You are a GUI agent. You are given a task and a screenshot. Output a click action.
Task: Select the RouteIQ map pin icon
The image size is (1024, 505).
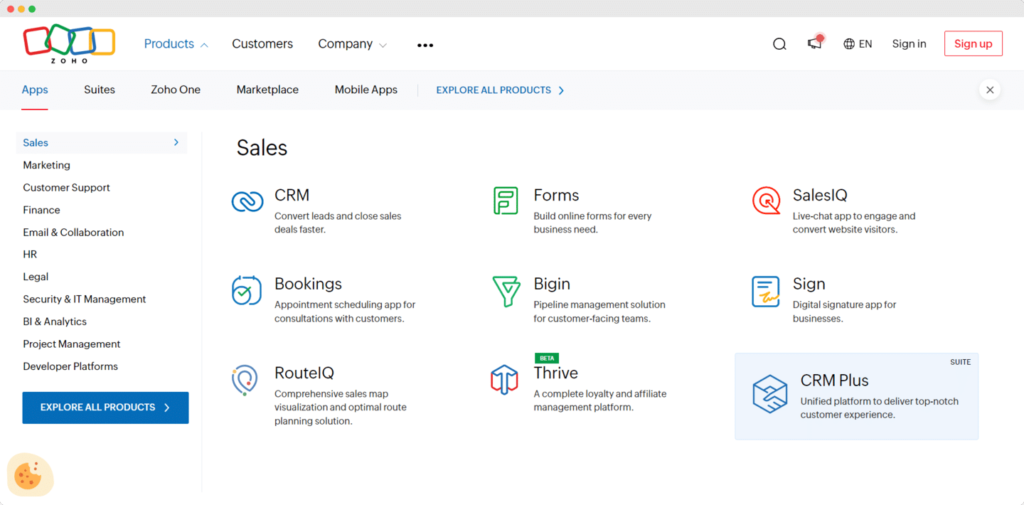(245, 380)
